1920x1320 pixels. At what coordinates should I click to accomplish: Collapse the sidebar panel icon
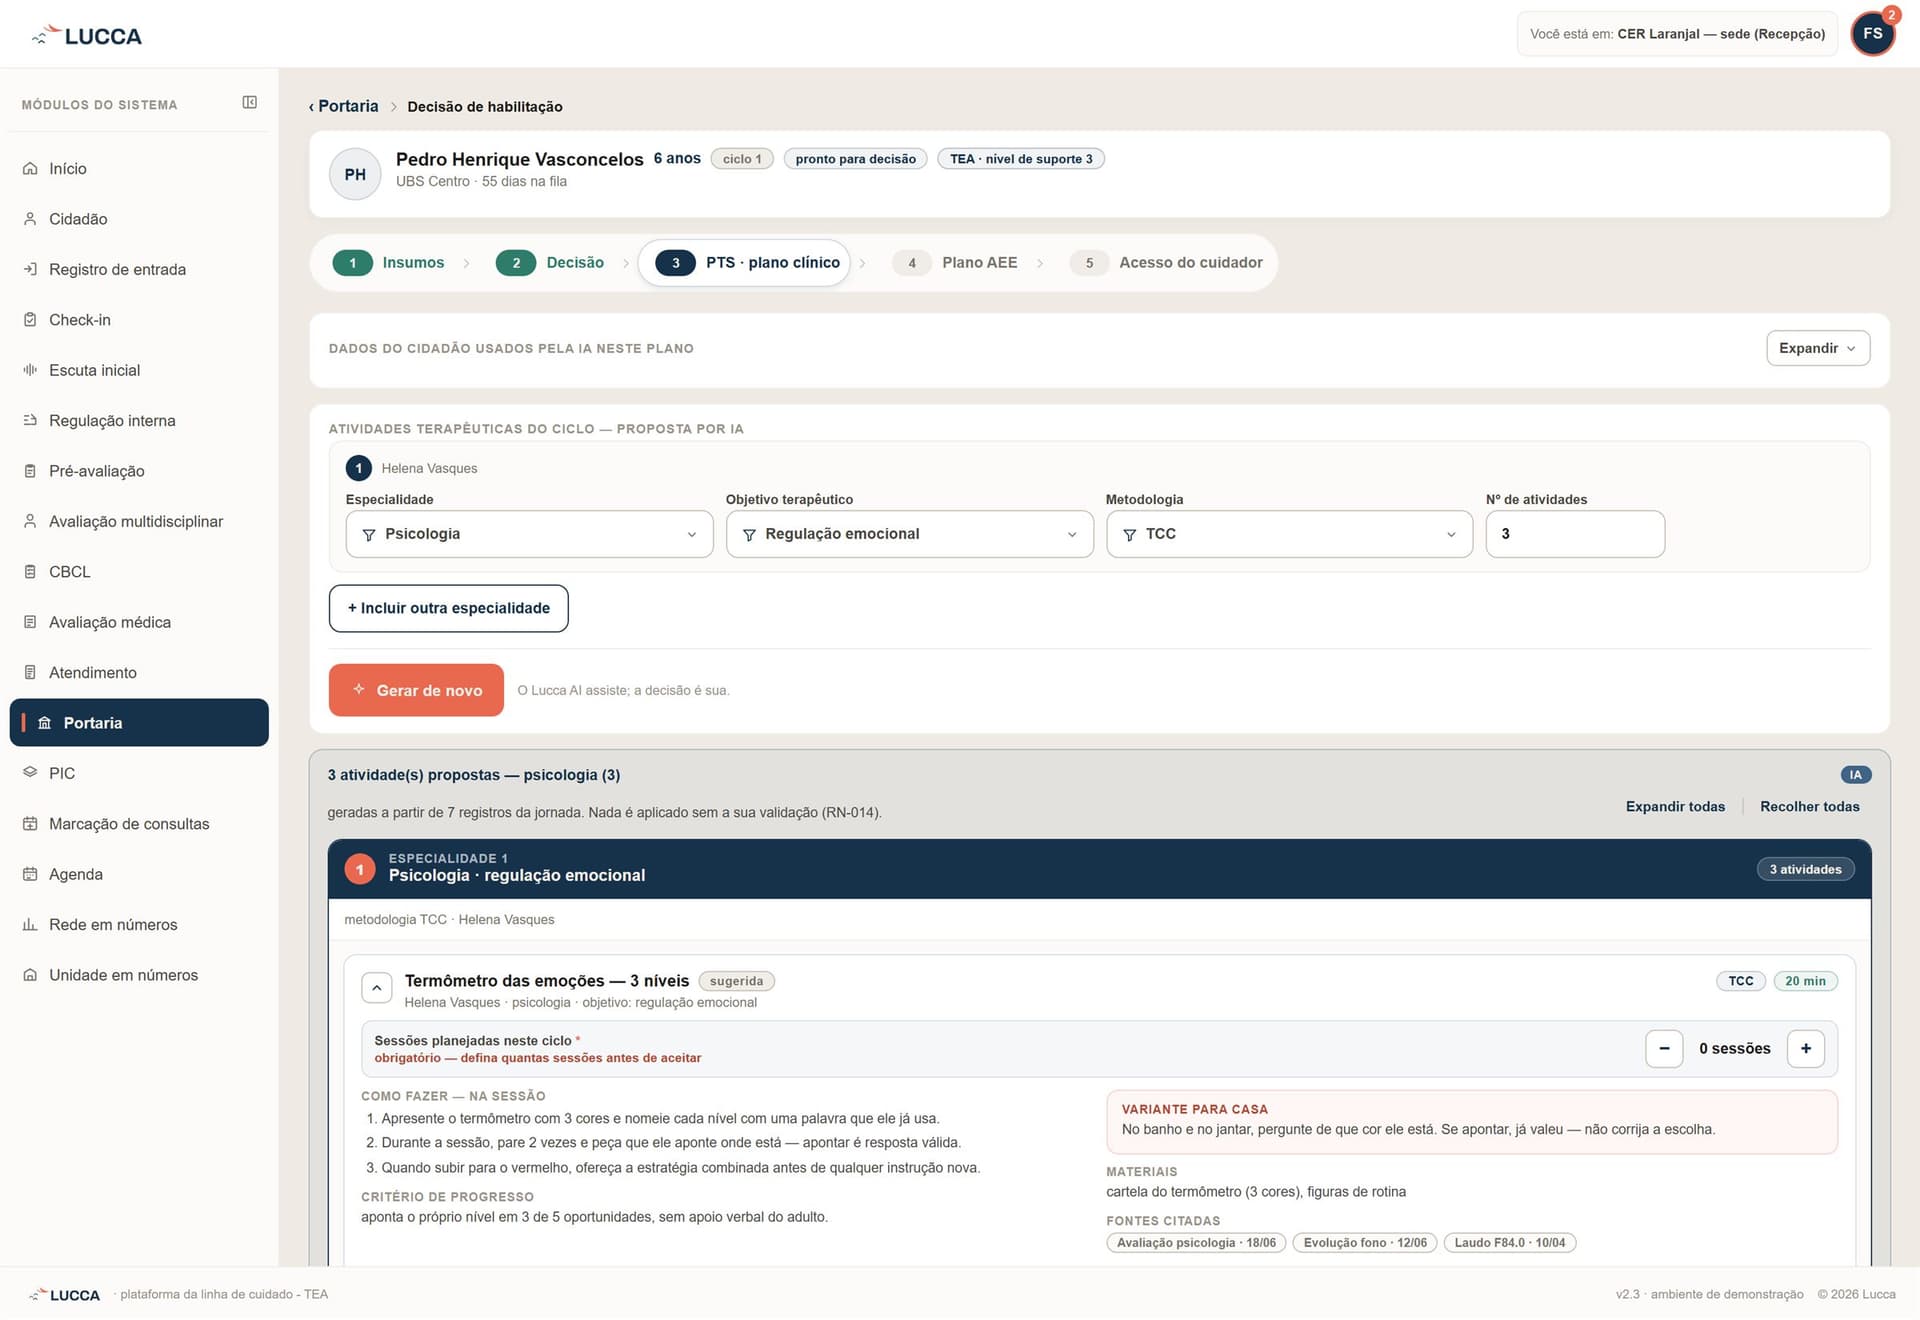tap(249, 103)
